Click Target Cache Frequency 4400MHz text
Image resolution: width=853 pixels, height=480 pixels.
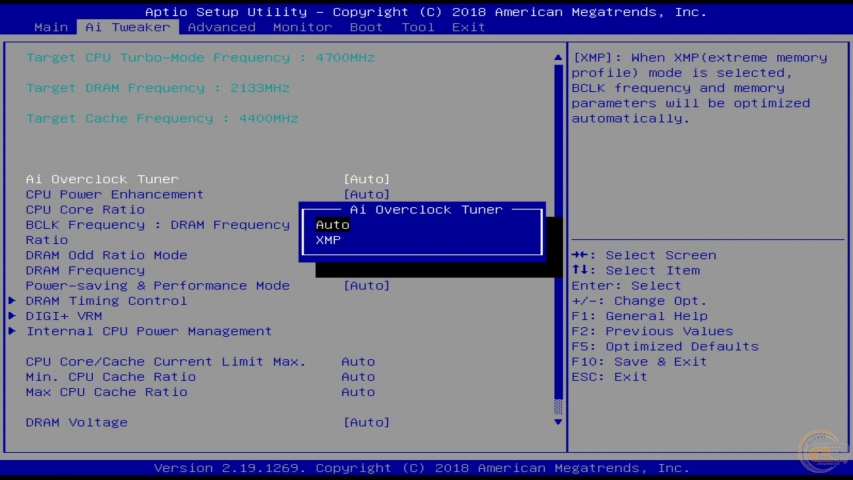coord(162,119)
